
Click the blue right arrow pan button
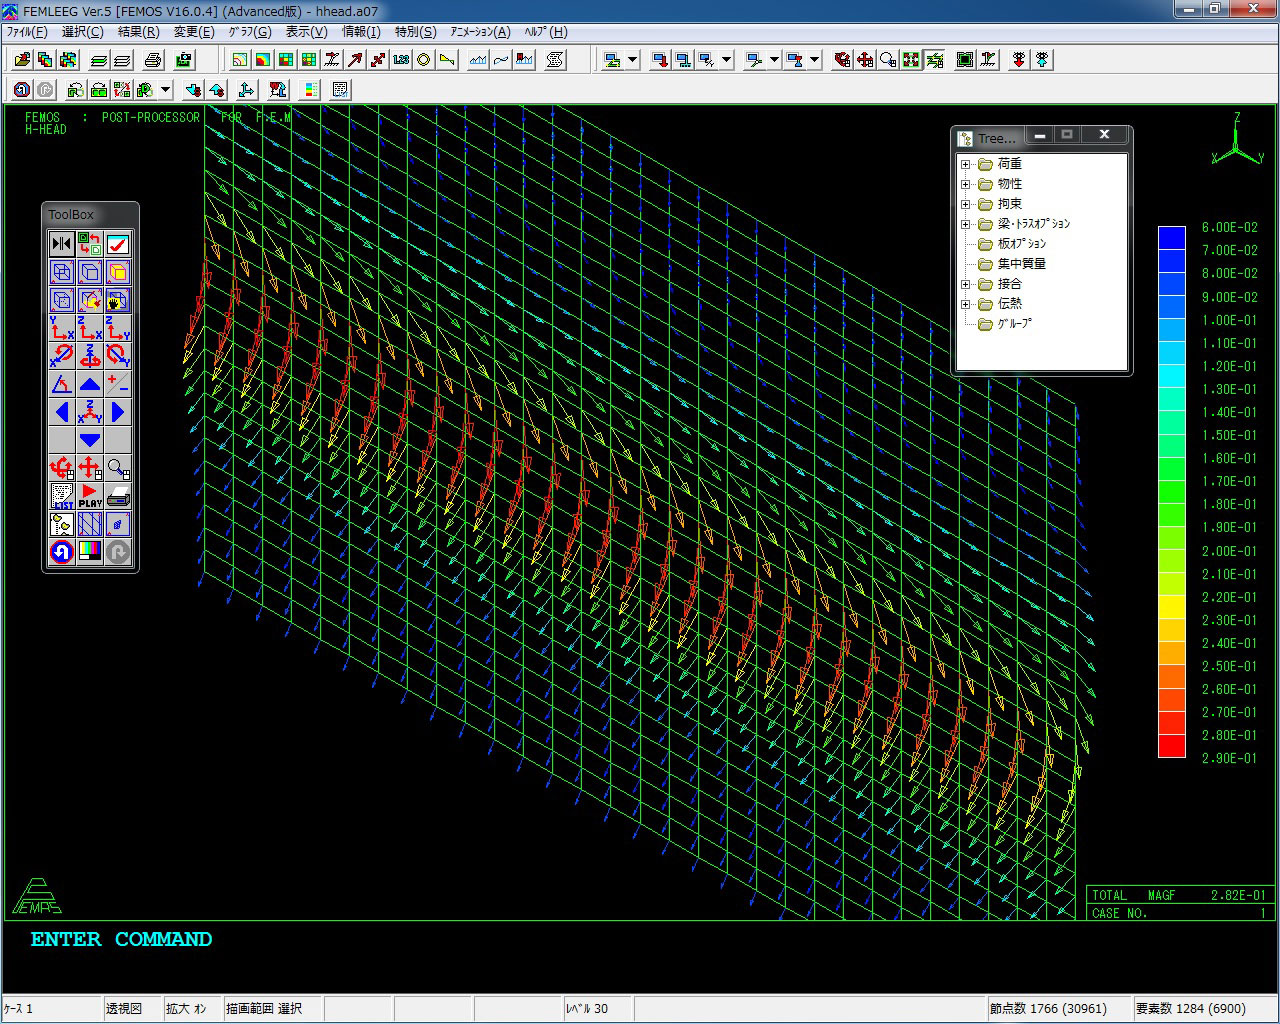(x=118, y=412)
